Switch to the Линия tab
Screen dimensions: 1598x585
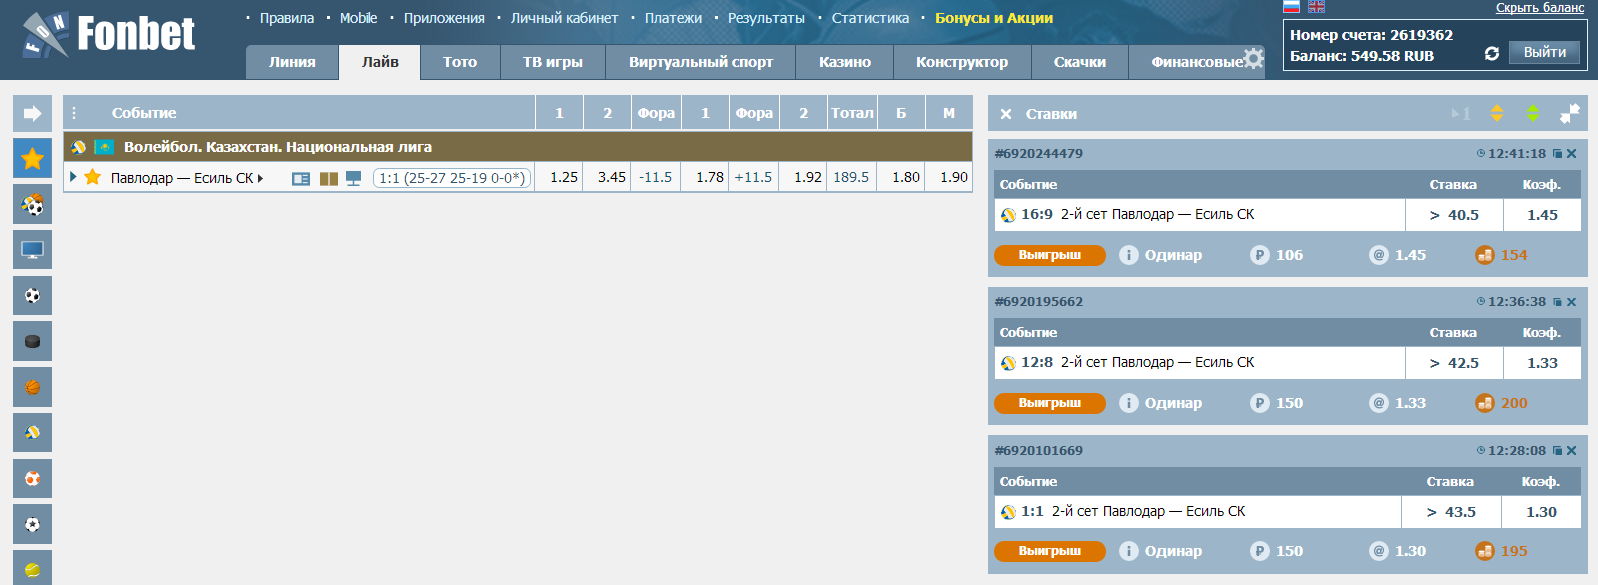pyautogui.click(x=292, y=62)
